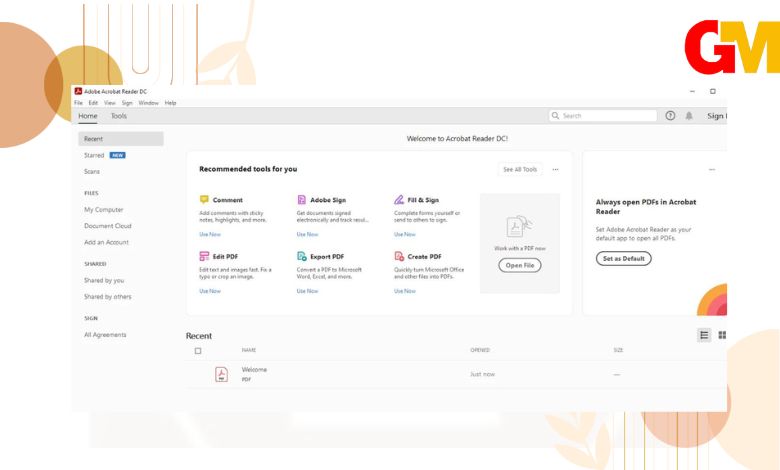Click the Set as Default button
Screen dimensions: 780x470
pyautogui.click(x=623, y=259)
